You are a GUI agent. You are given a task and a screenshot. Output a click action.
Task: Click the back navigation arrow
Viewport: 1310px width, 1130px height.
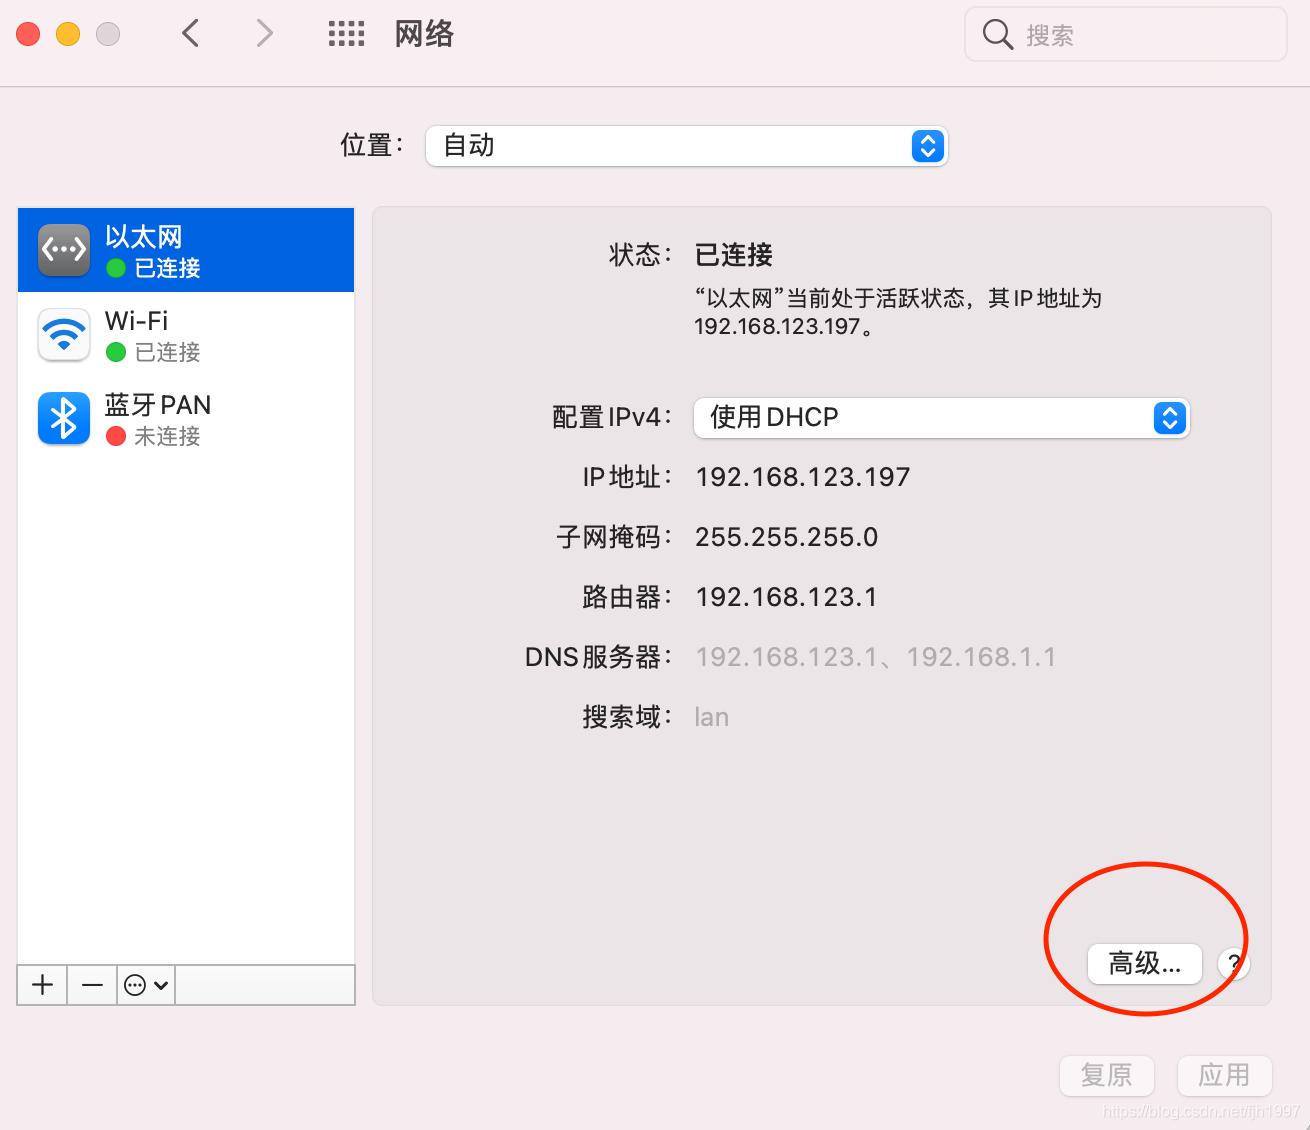coord(191,33)
